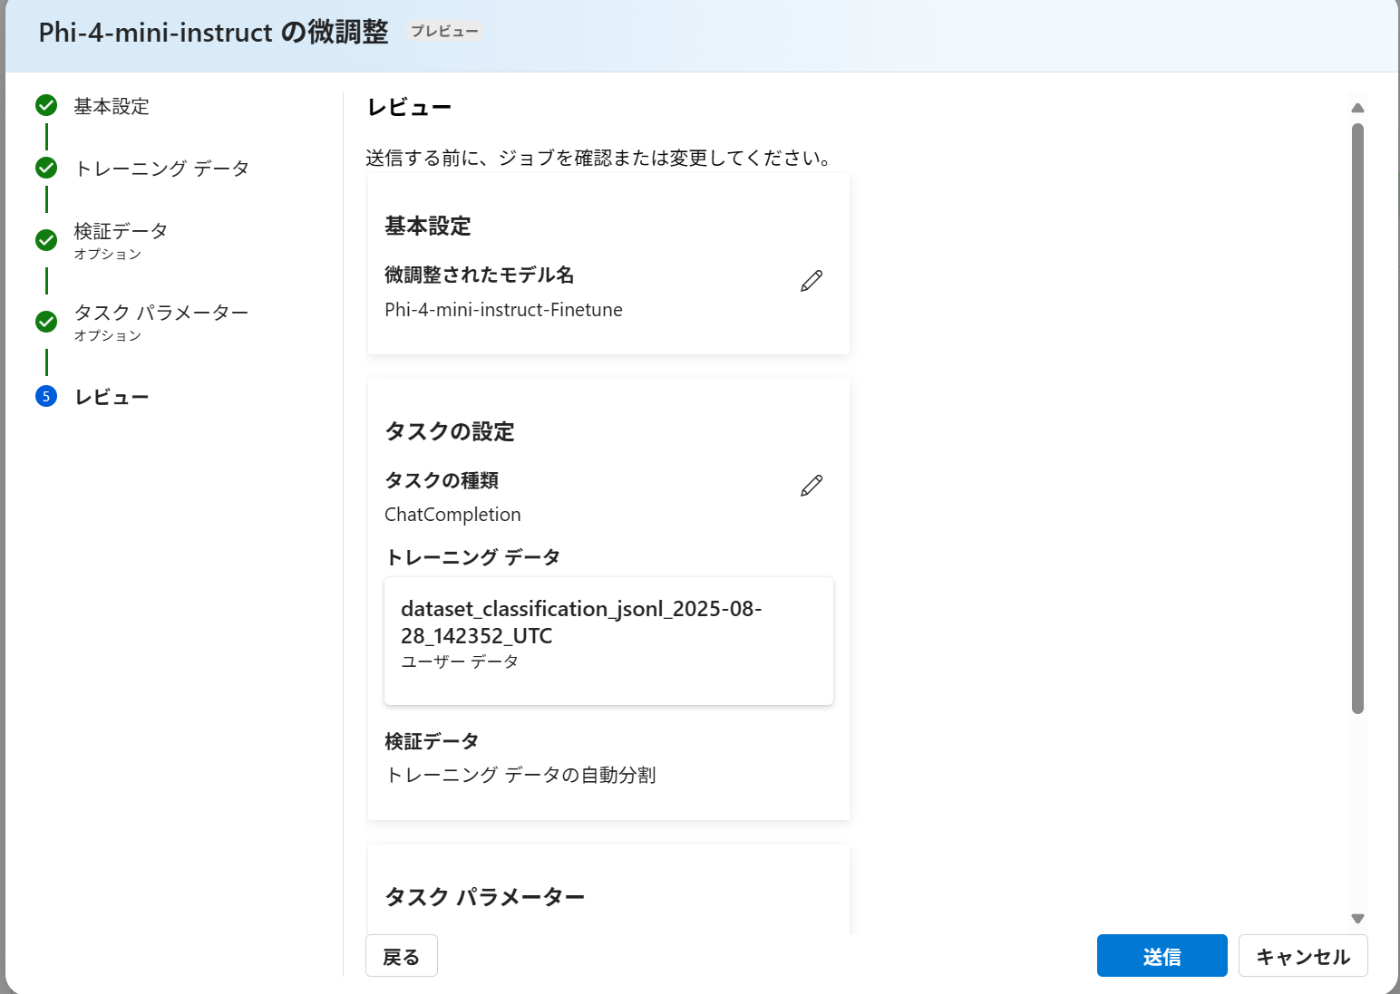1400x994 pixels.
Task: Click the Phi-4-mini-instruct-Finetune model name text
Action: [x=503, y=310]
